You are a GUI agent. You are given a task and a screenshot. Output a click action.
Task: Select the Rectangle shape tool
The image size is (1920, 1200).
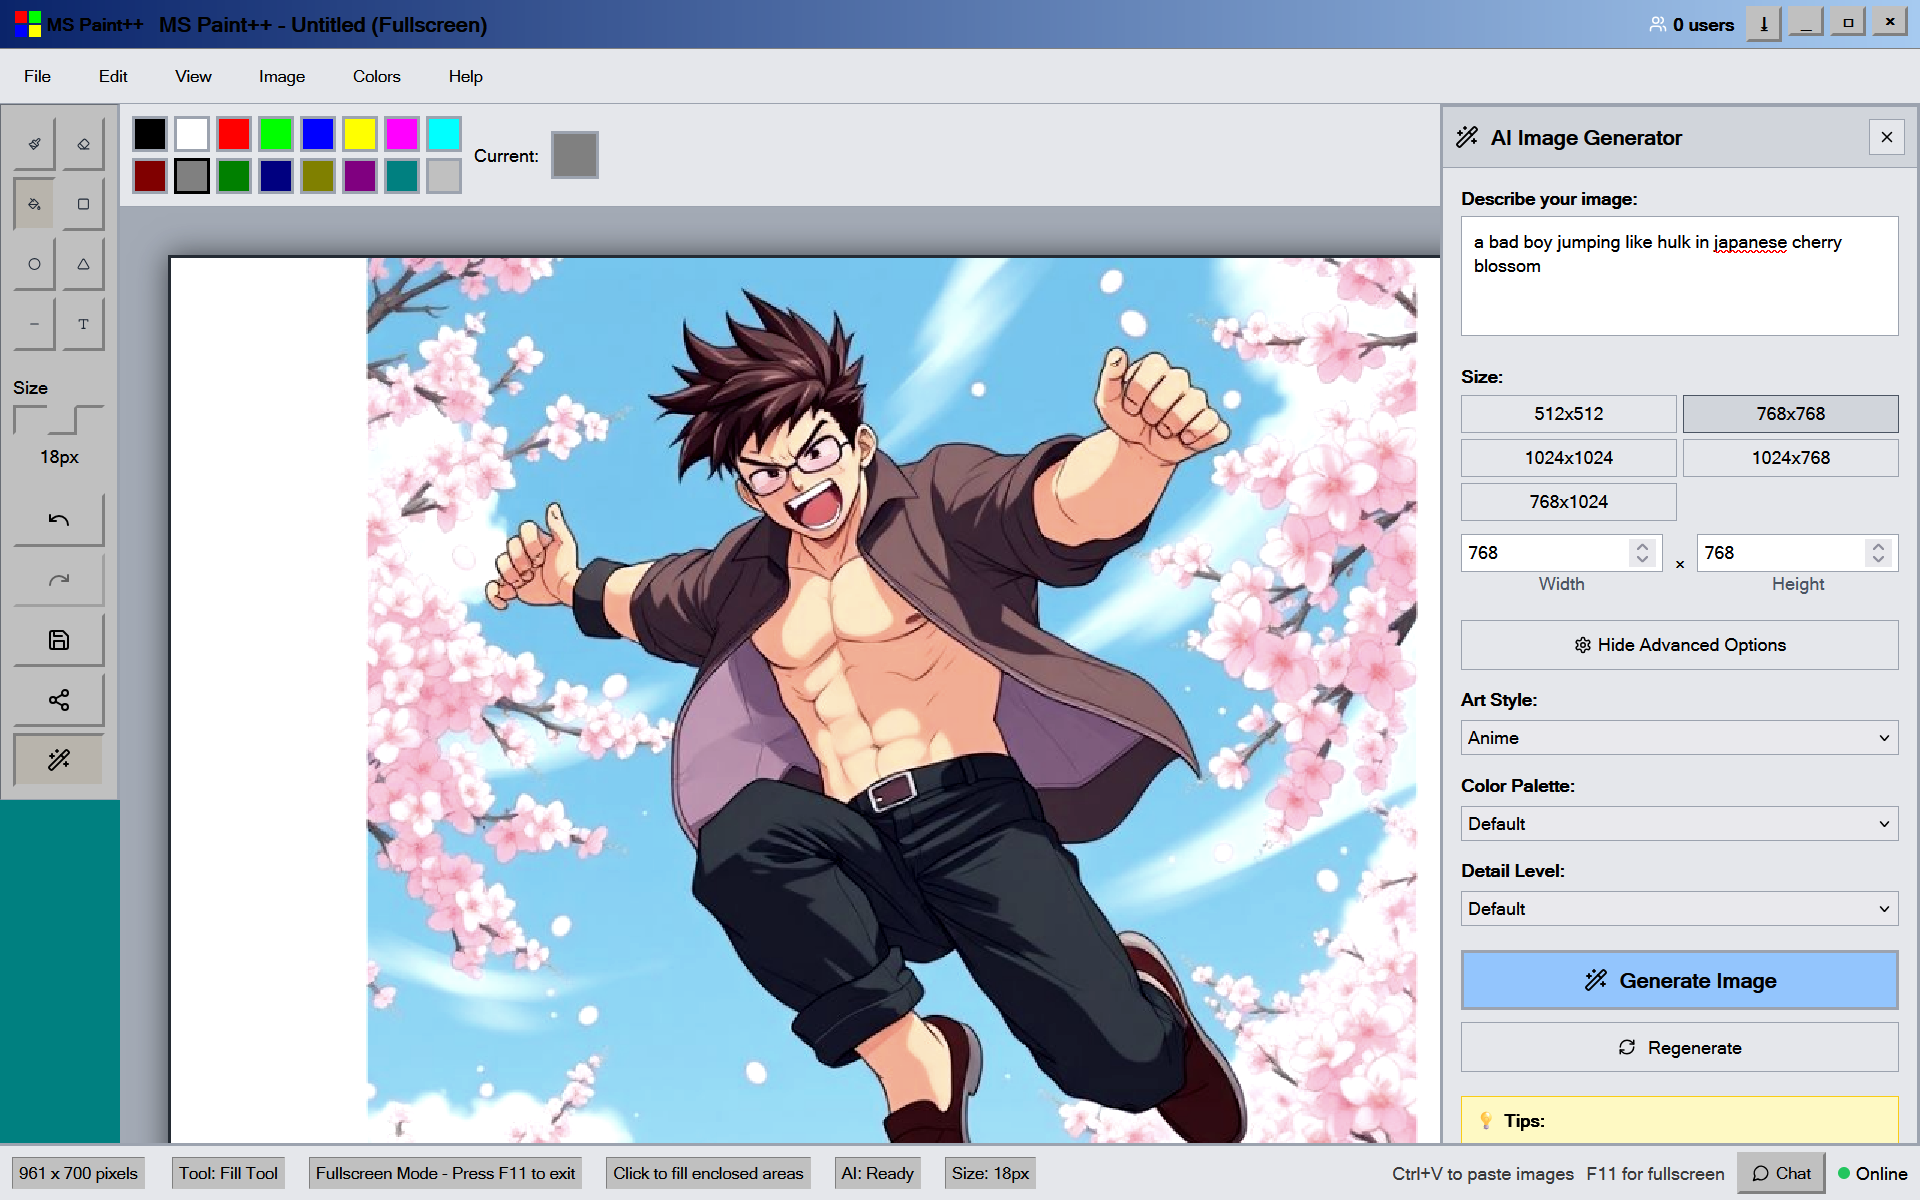83,204
